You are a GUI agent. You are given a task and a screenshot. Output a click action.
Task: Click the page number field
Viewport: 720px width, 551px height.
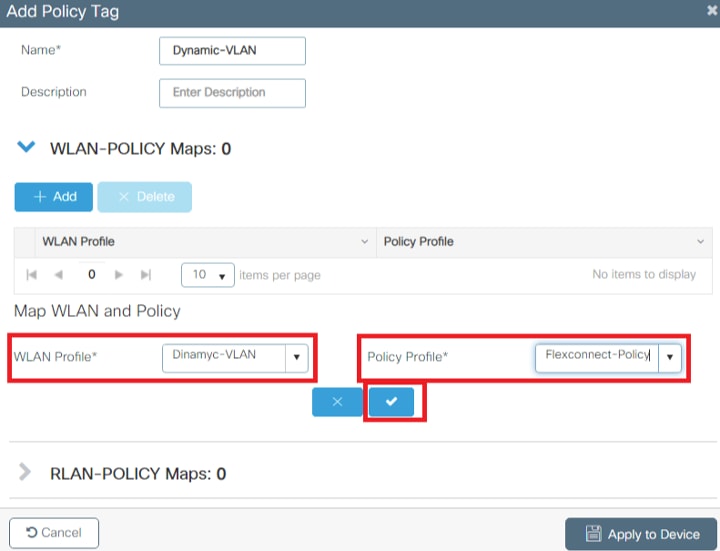pos(91,275)
